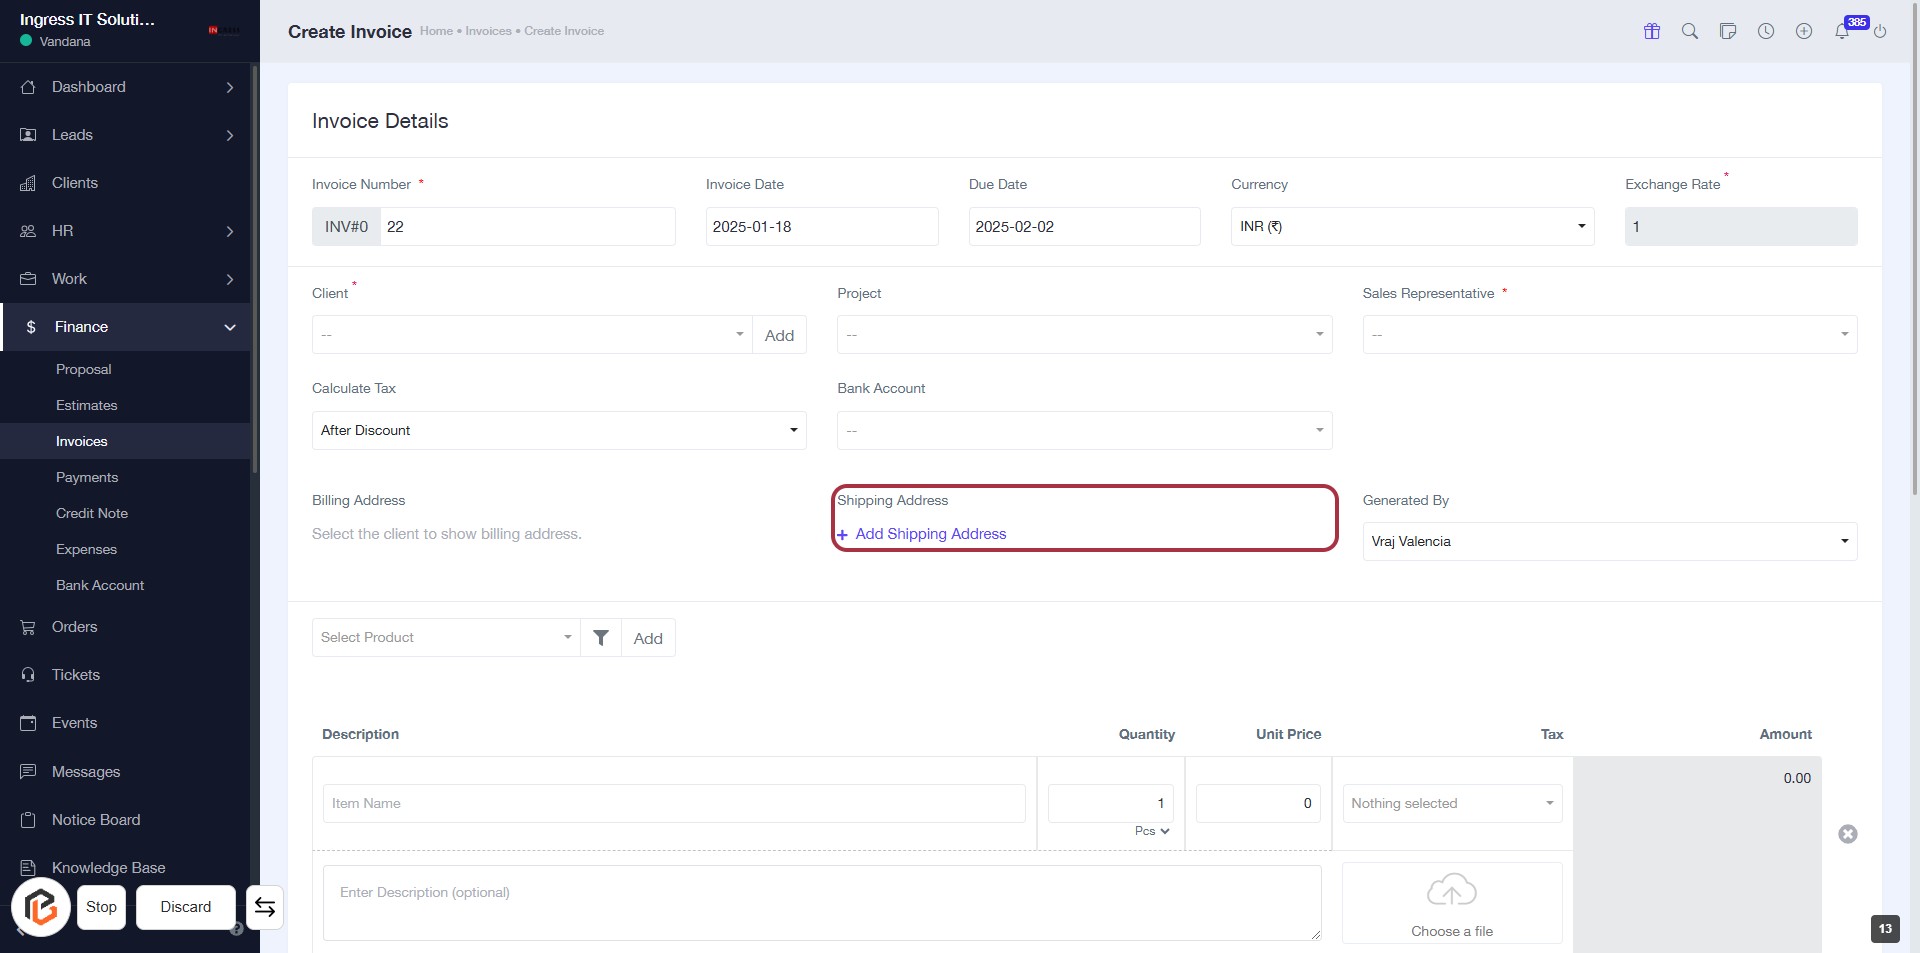Image resolution: width=1920 pixels, height=953 pixels.
Task: Expand the Calculate Tax dropdown
Action: point(558,431)
